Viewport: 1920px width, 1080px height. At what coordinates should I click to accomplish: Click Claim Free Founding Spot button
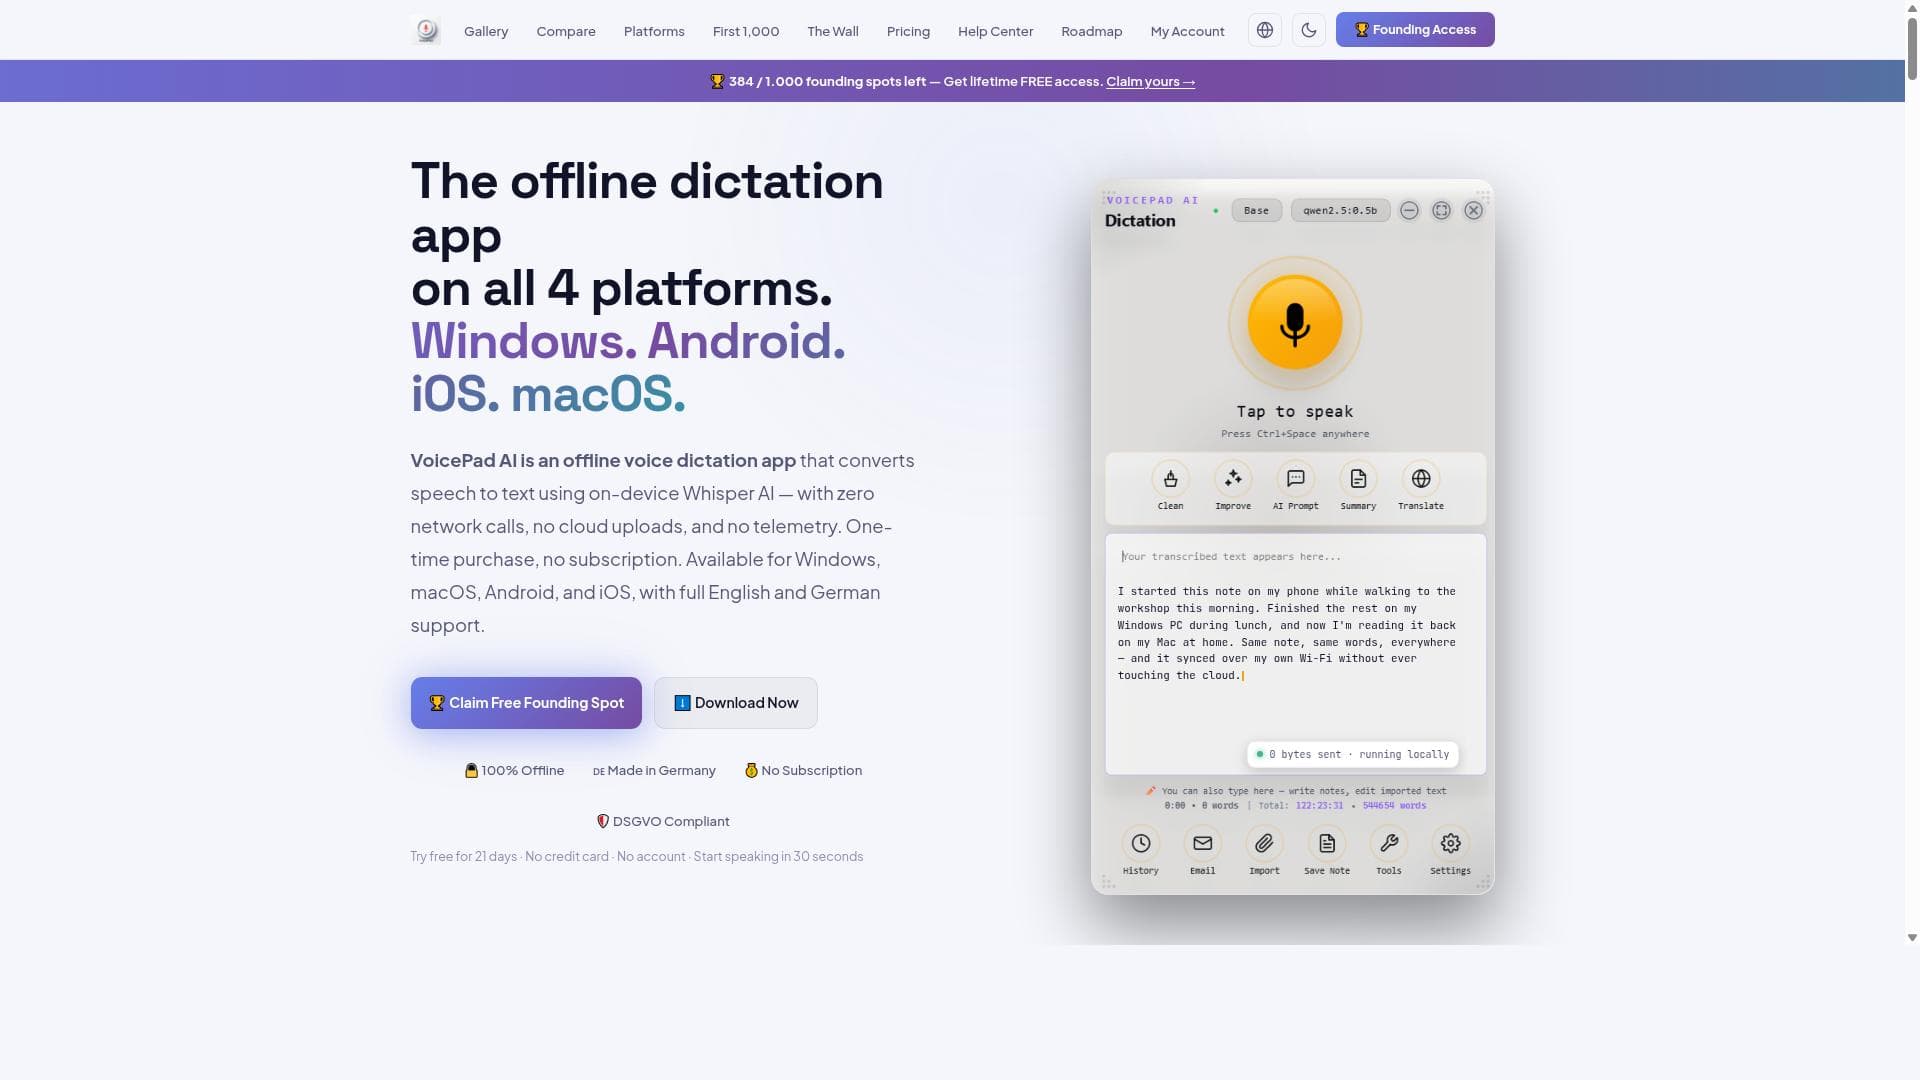click(x=526, y=703)
